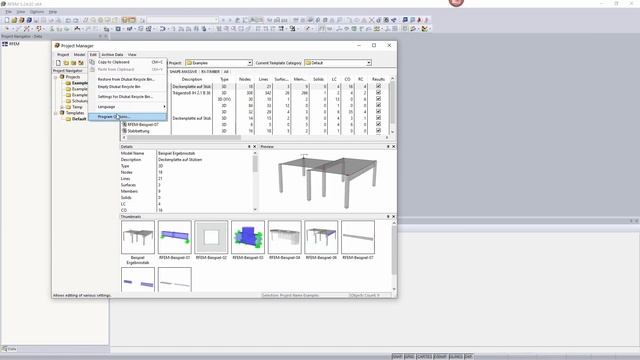Open the Project menu in Project Manager
Viewport: 640px width, 360px height.
tap(63, 54)
